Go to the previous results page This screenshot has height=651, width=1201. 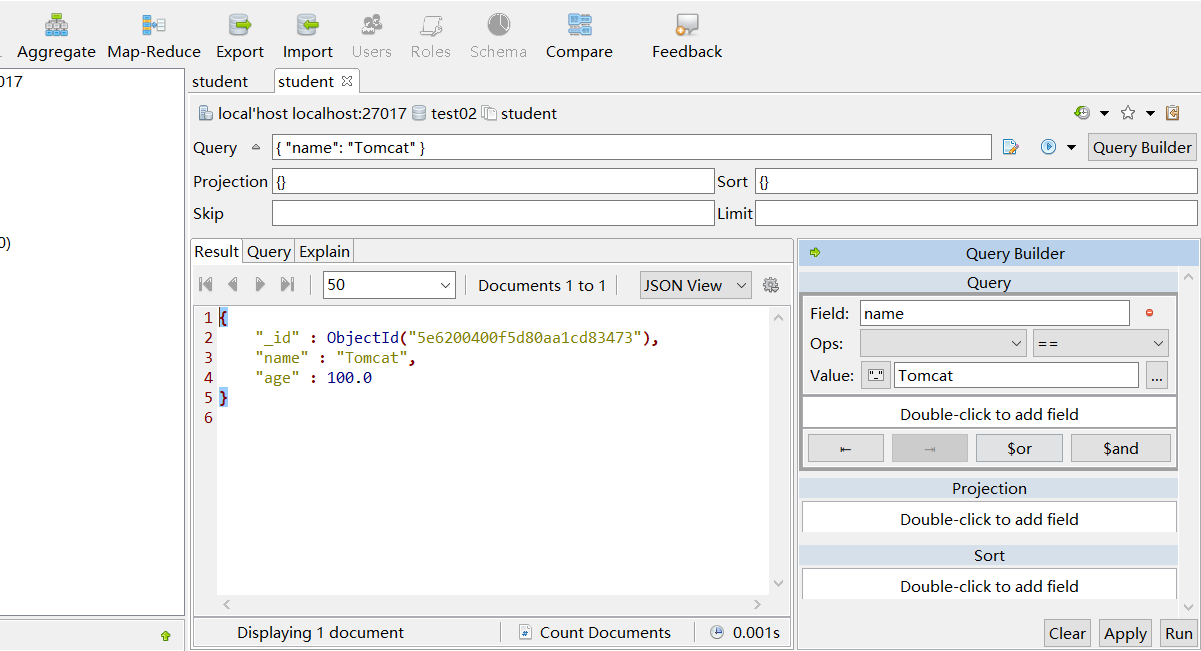232,284
